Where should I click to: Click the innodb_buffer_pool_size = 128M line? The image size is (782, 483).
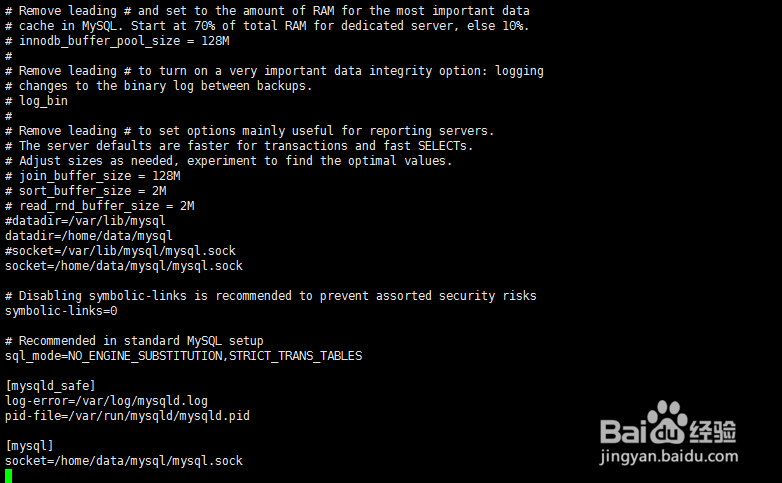[116, 41]
